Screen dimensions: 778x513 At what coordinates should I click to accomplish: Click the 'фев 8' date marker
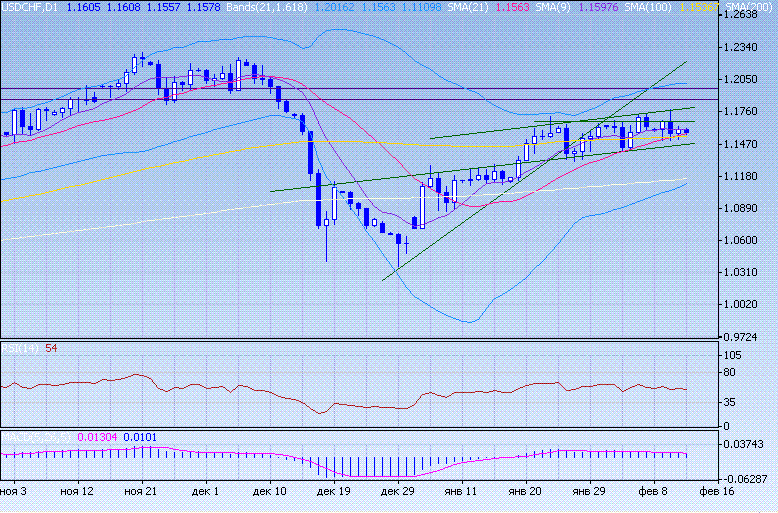[x=652, y=492]
